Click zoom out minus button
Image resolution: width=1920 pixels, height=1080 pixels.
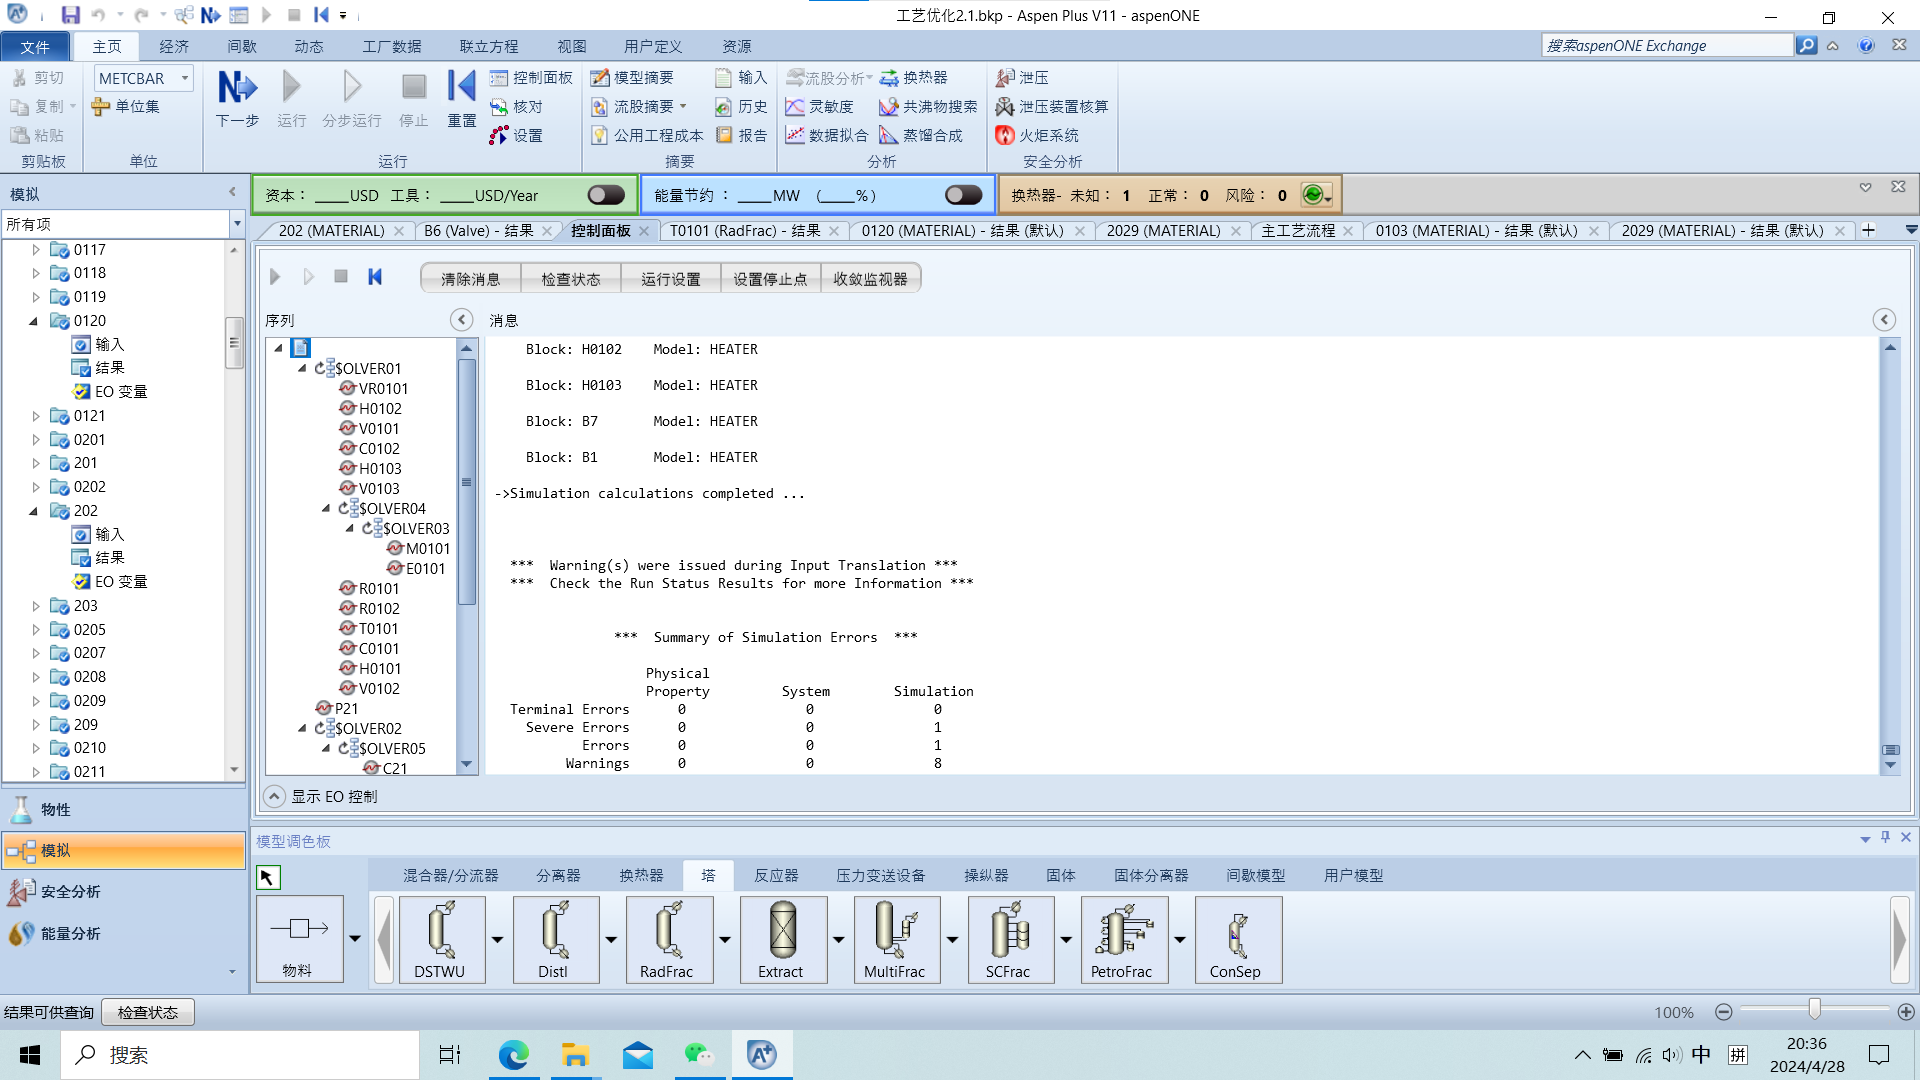click(1723, 1012)
